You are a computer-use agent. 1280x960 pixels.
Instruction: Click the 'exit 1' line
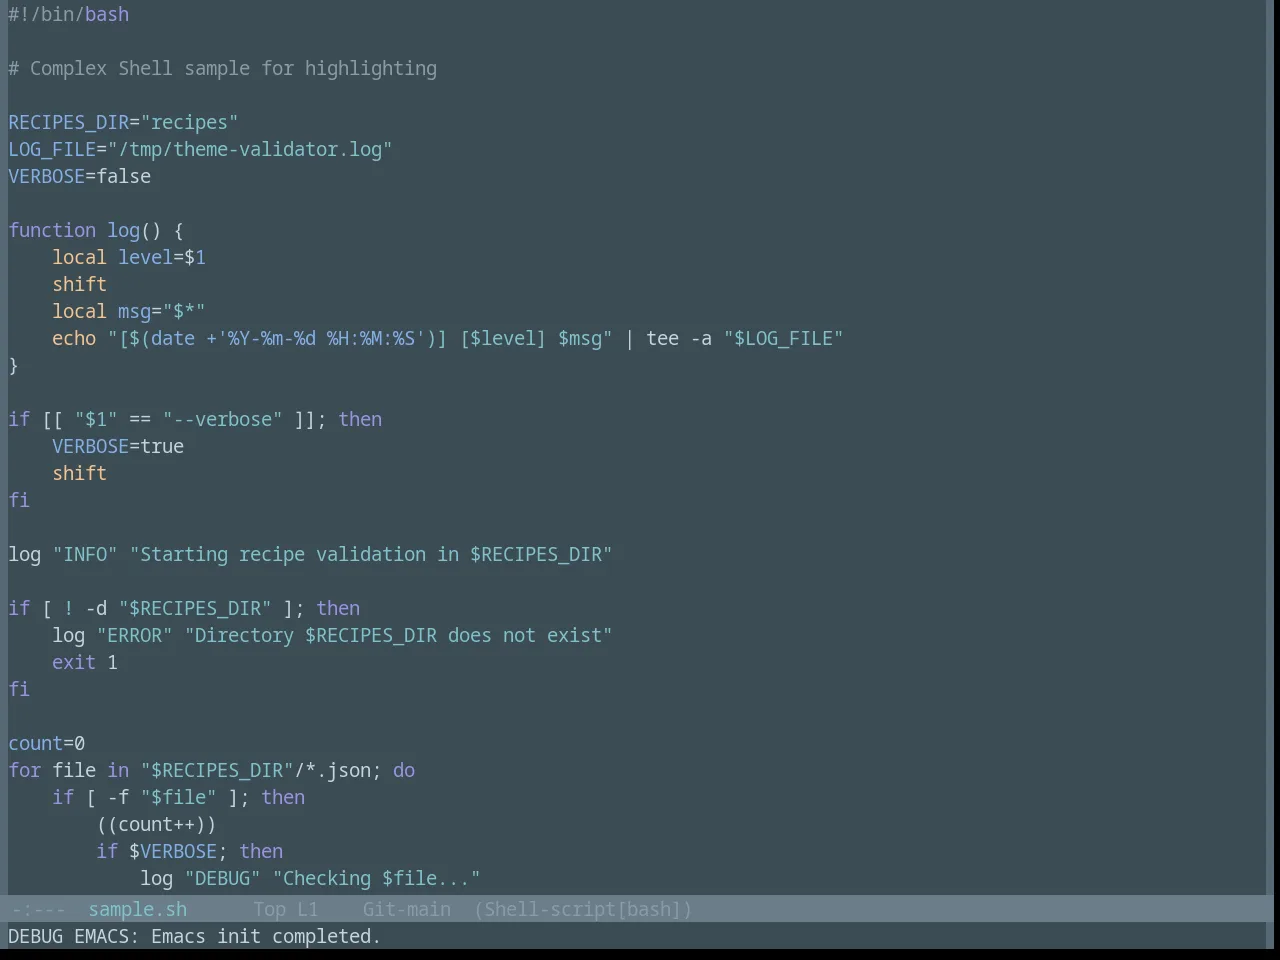[85, 662]
